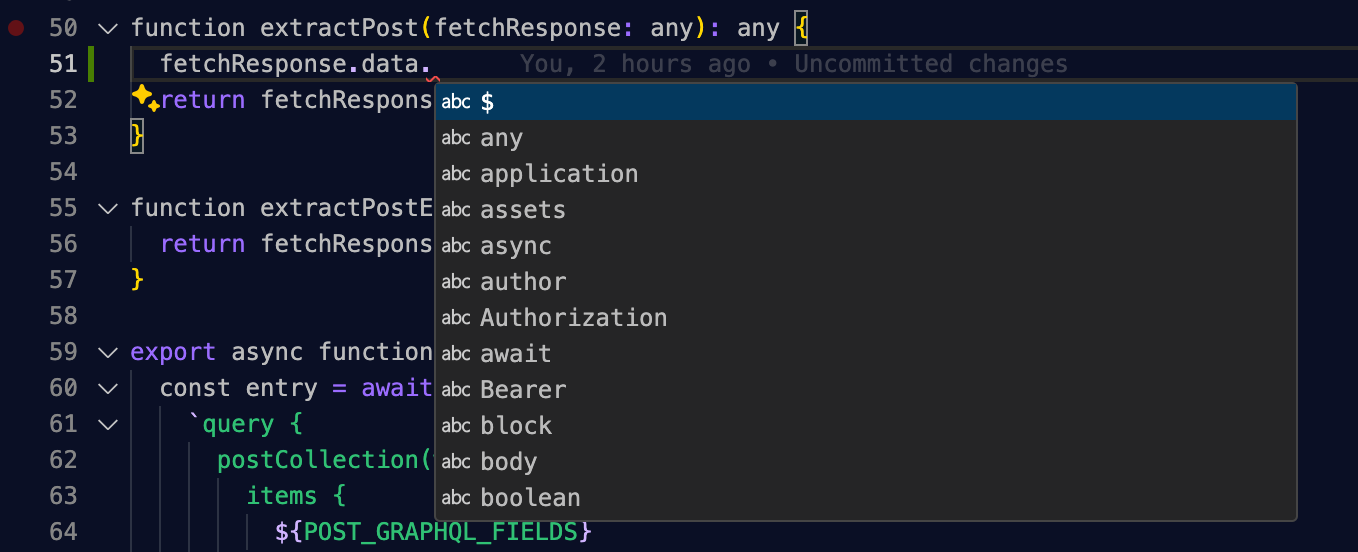Click the abc icon beside 'await'

tap(456, 354)
